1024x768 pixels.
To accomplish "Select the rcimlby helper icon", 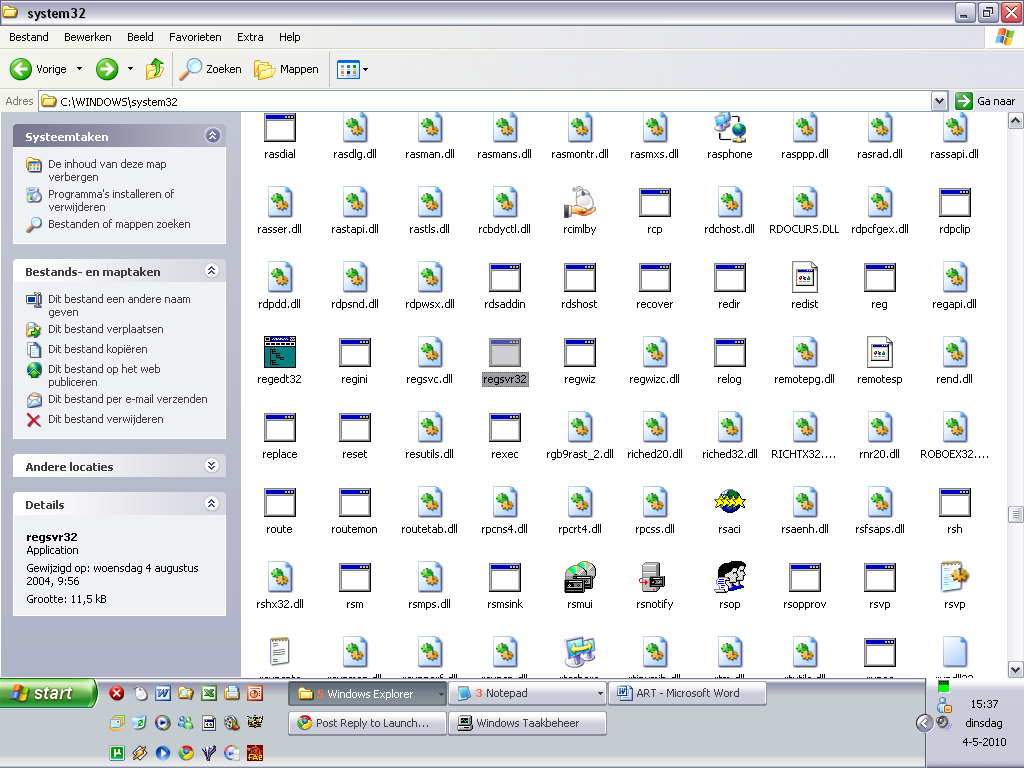I will 580,203.
